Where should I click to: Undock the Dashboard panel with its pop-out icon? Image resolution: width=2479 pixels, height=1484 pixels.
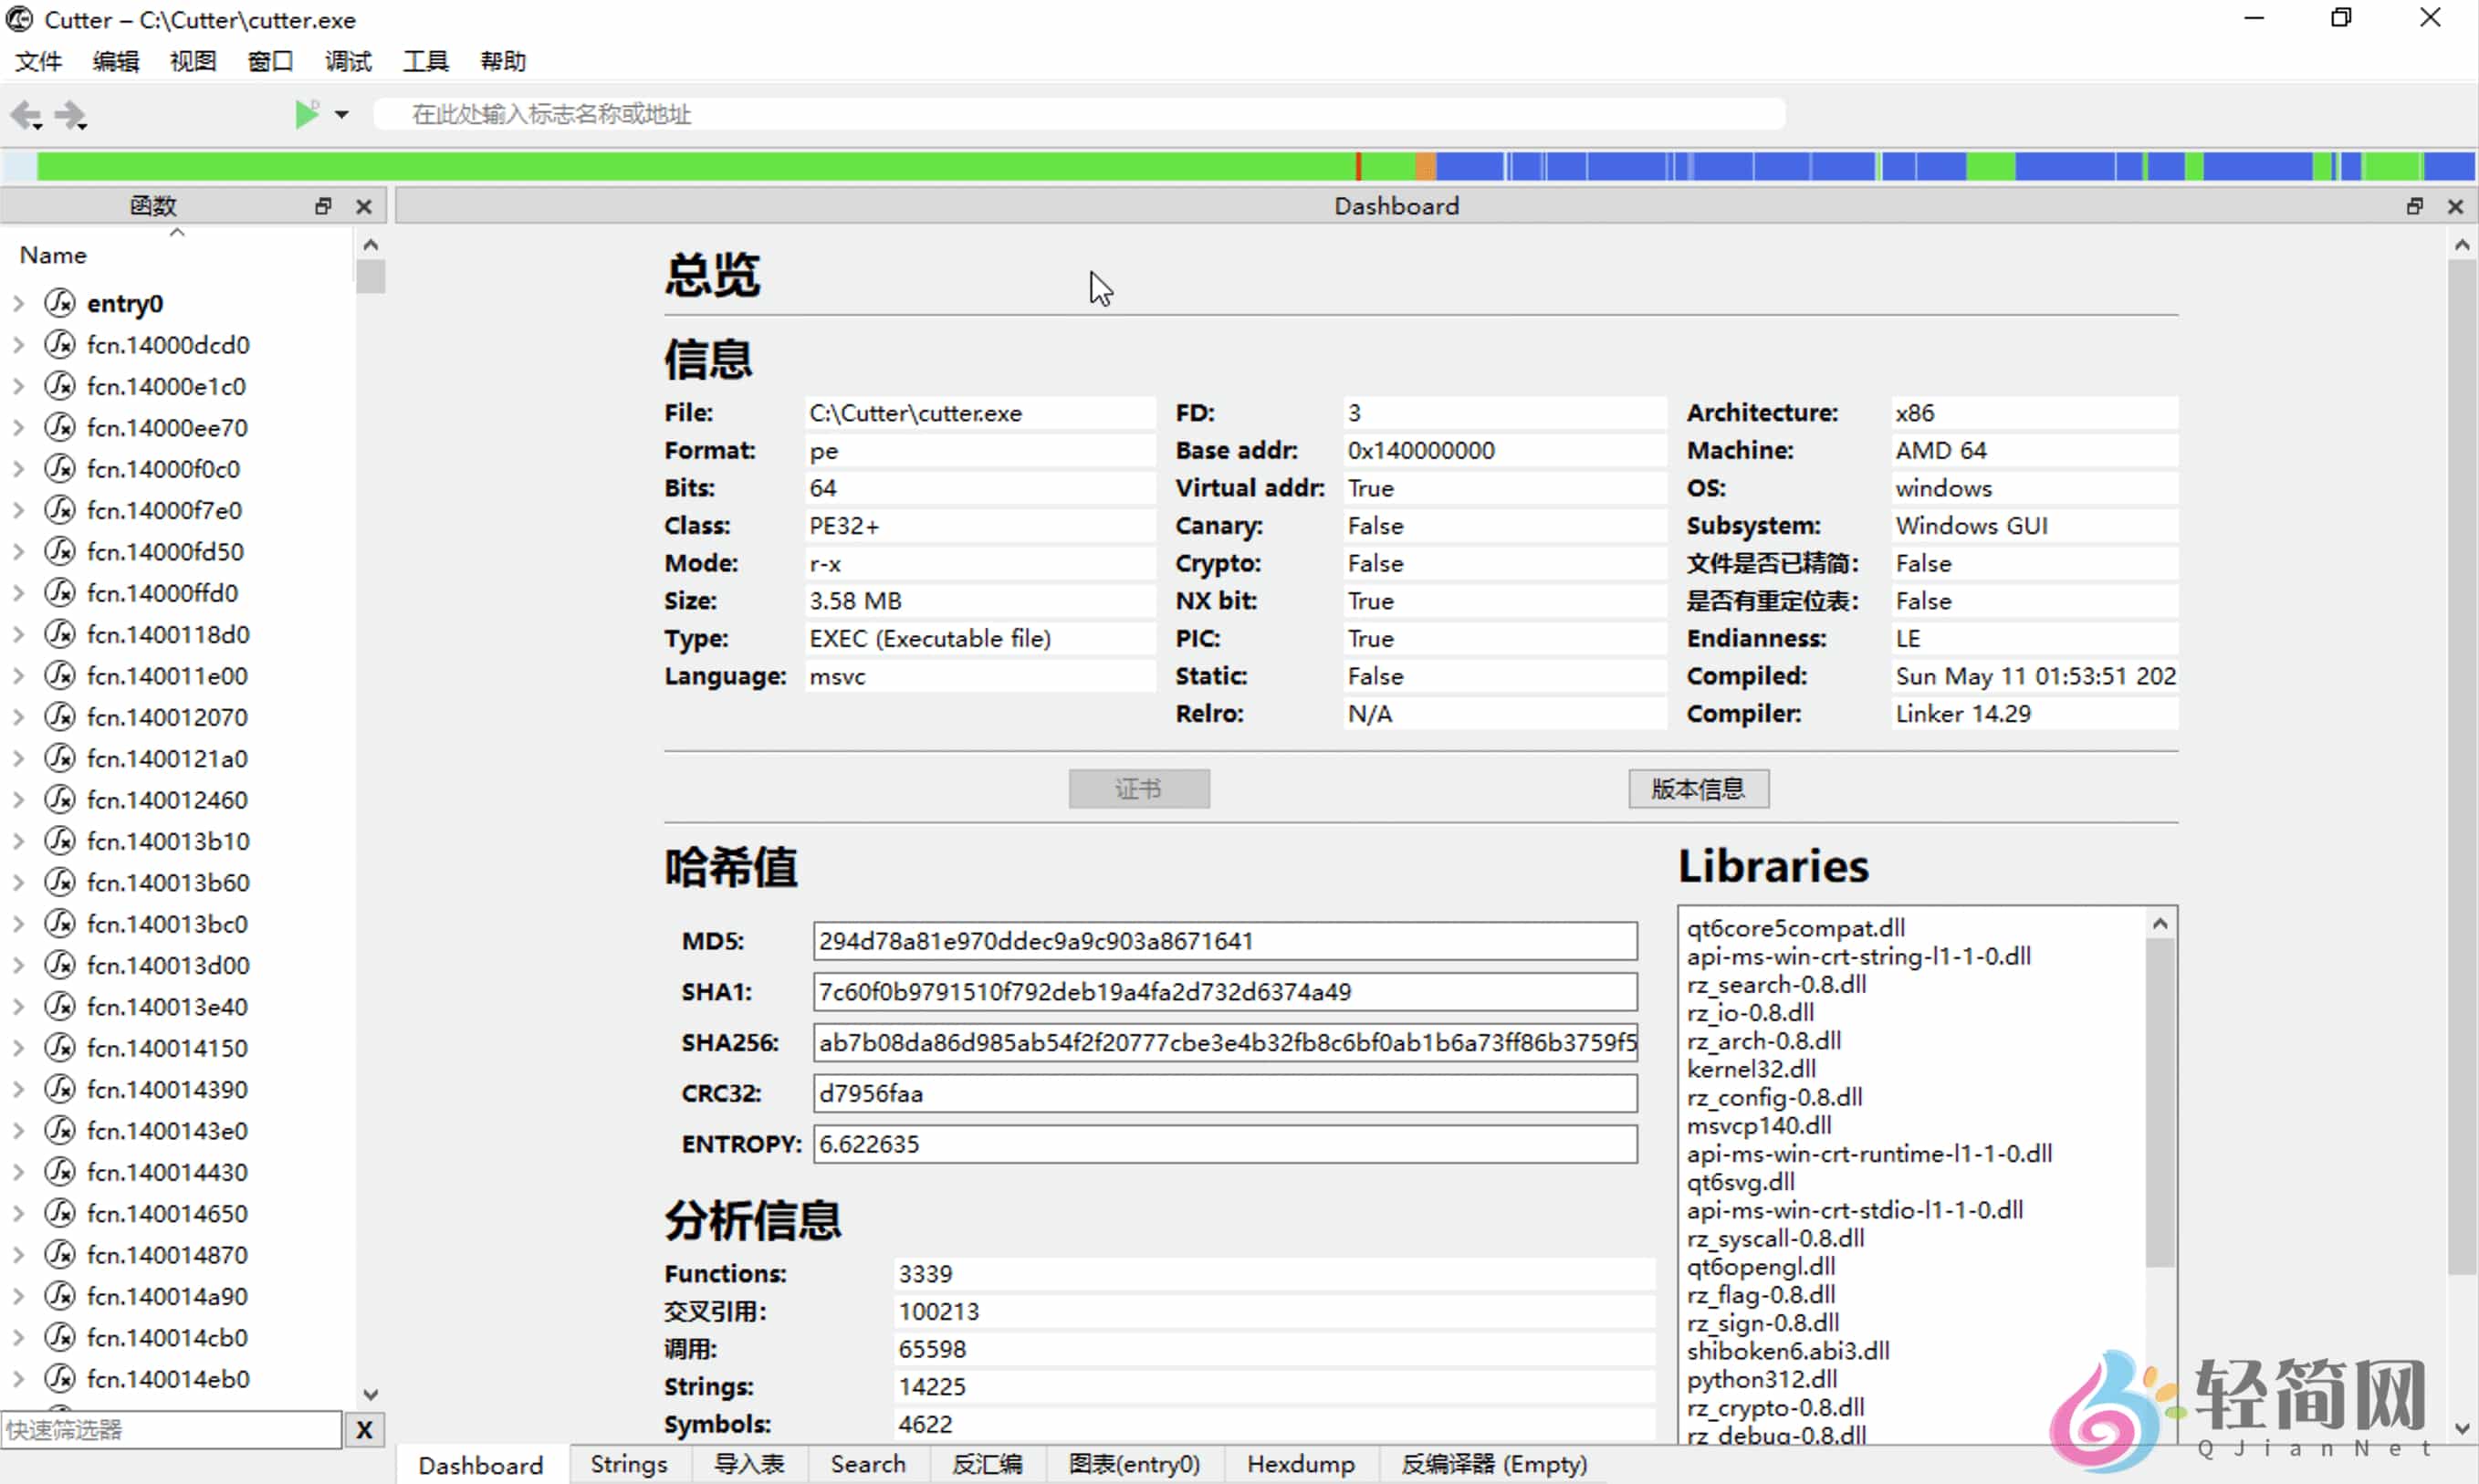coord(2413,206)
